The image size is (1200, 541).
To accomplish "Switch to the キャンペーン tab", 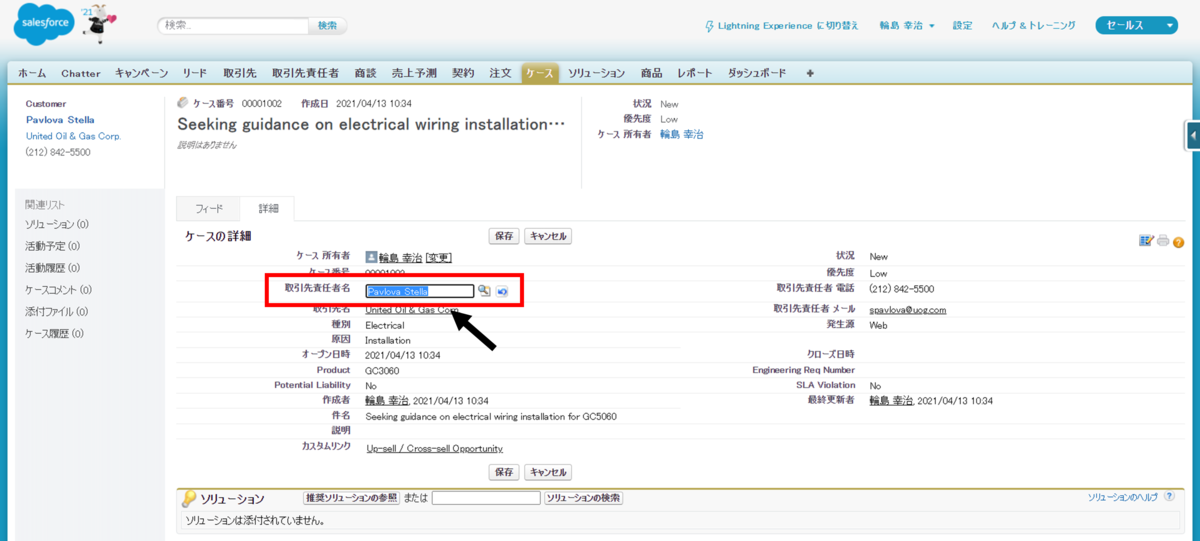I will coord(142,73).
